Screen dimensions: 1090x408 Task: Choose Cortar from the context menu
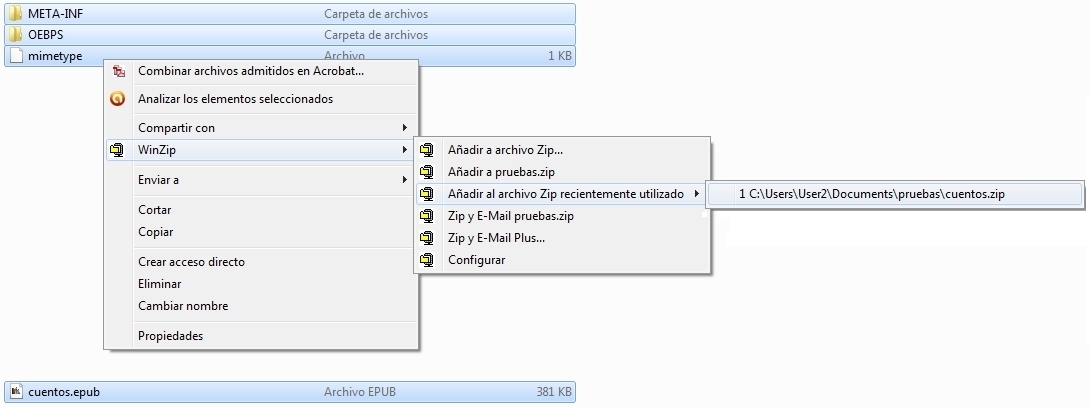154,210
